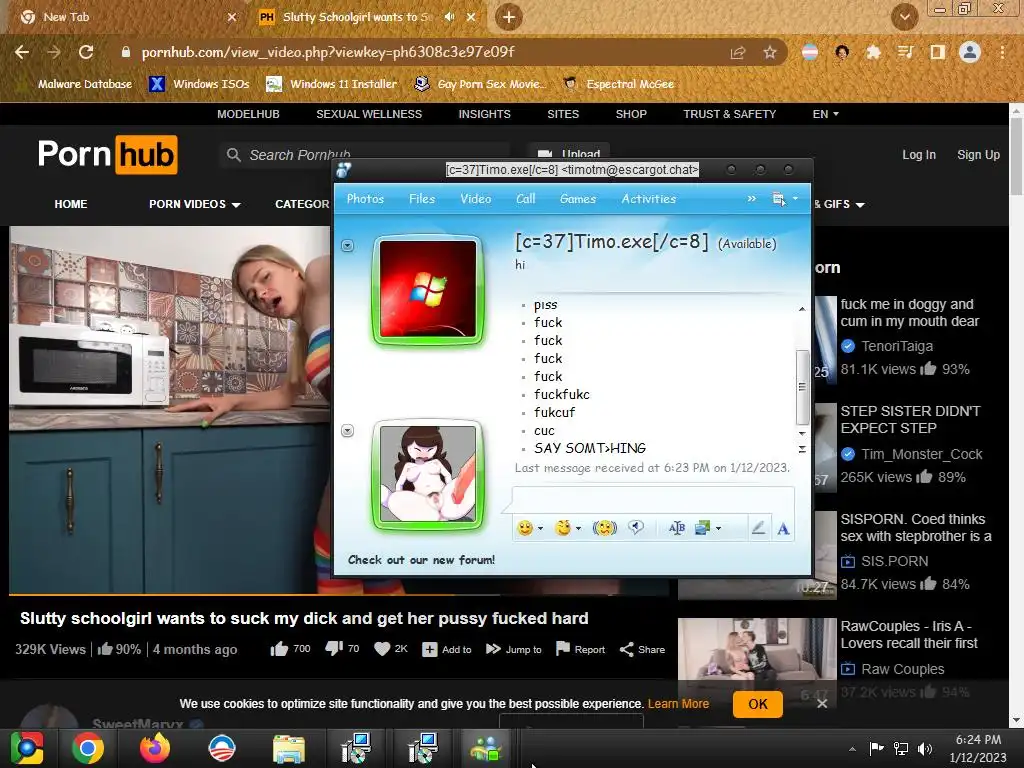Switch to handwriting pen mode in chat
Image resolution: width=1024 pixels, height=768 pixels.
(758, 528)
